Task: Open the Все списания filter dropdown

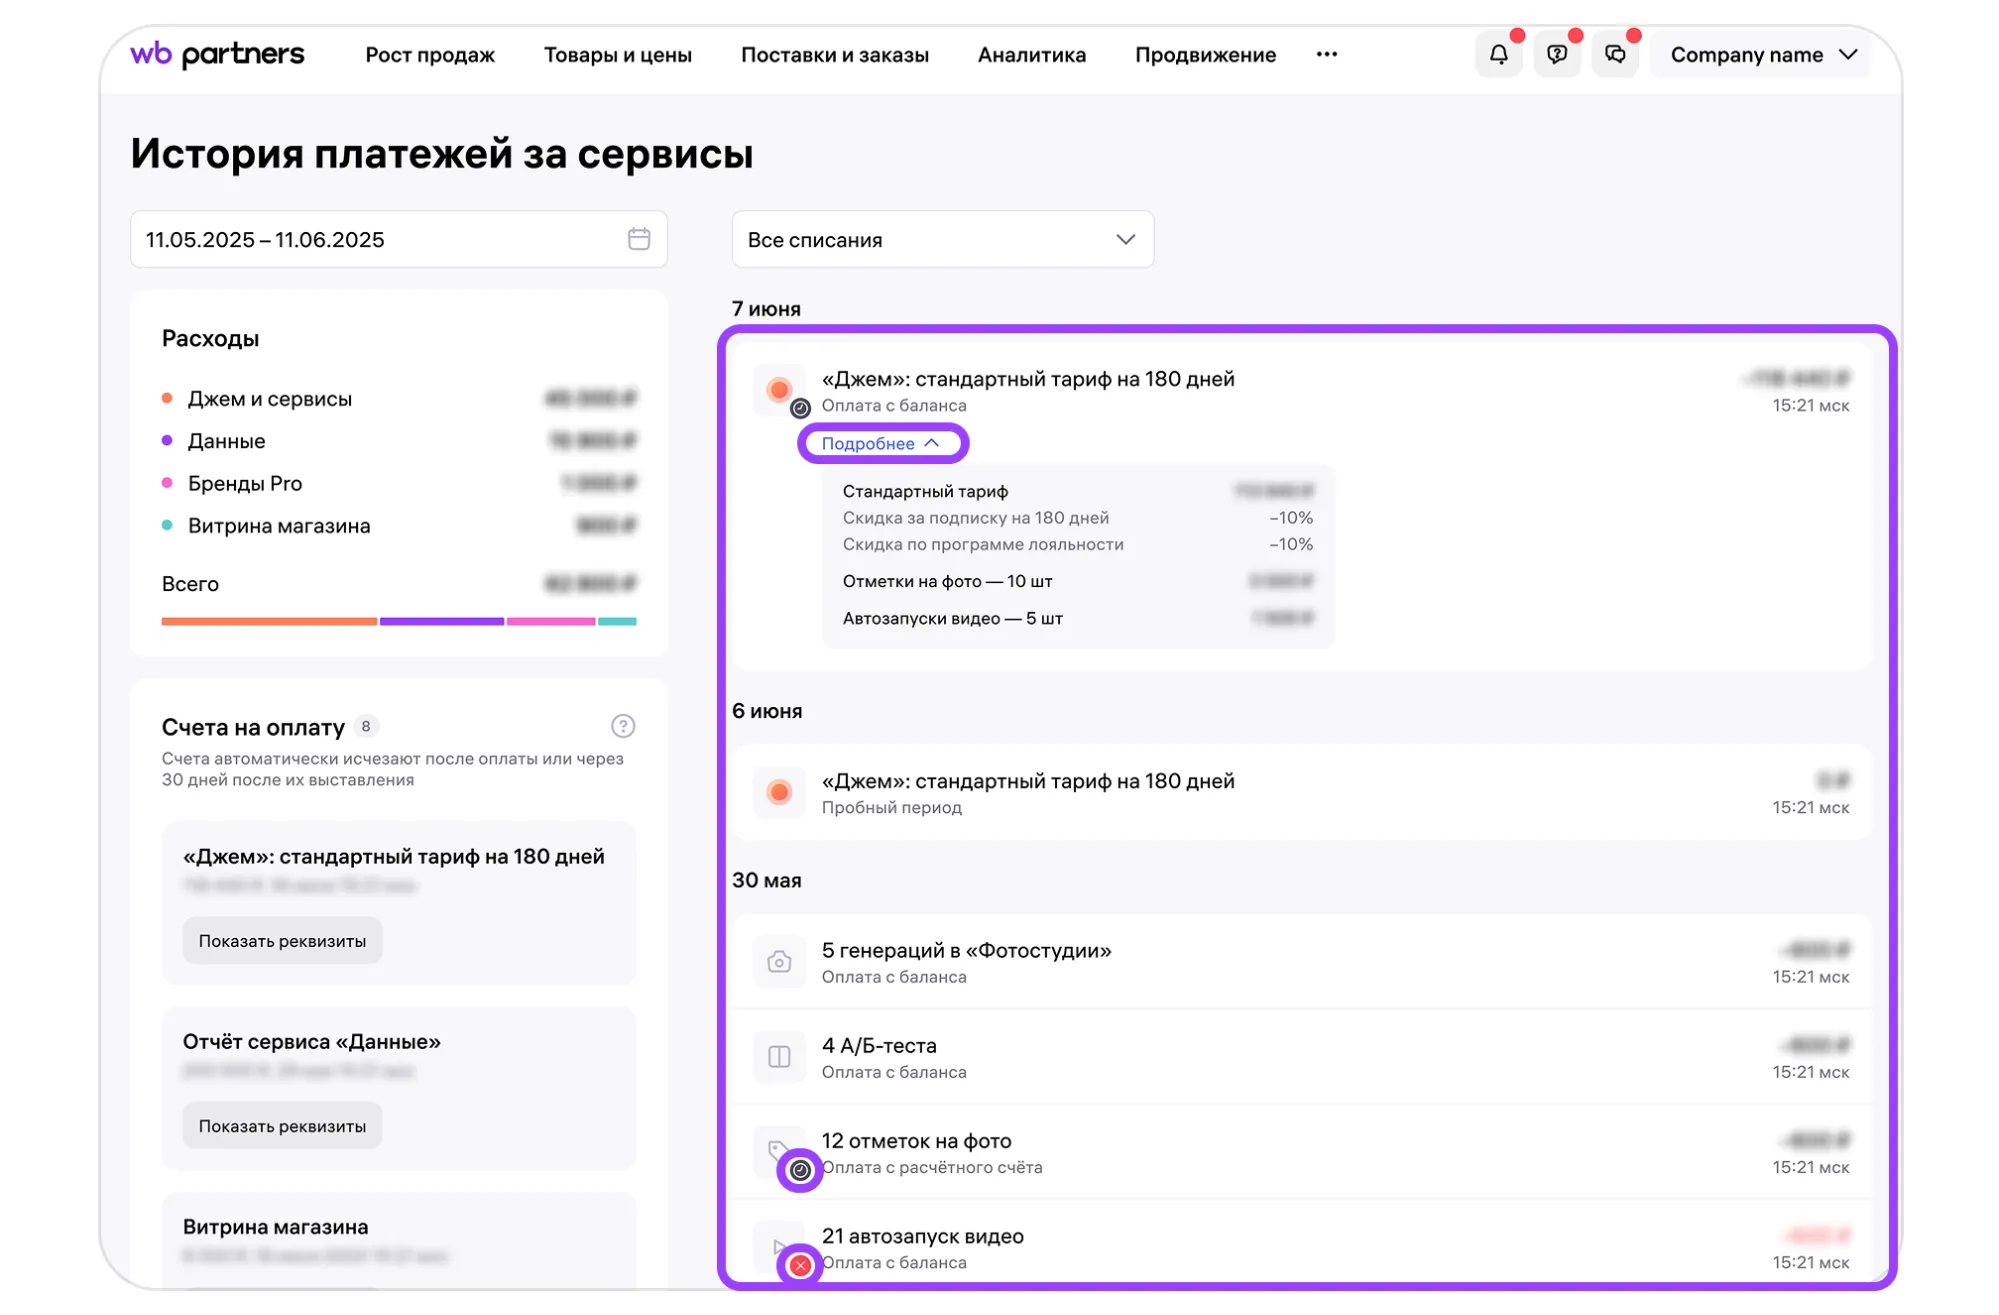Action: pyautogui.click(x=942, y=240)
